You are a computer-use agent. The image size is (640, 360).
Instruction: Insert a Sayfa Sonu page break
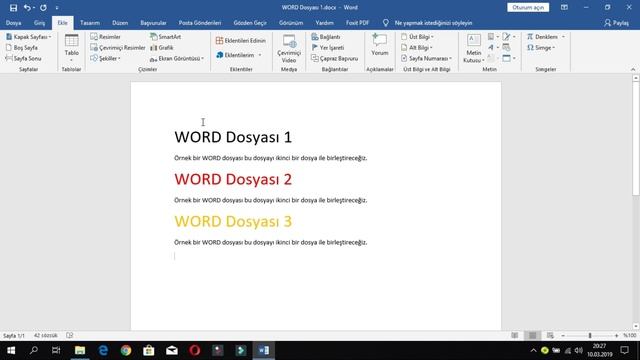coord(23,58)
